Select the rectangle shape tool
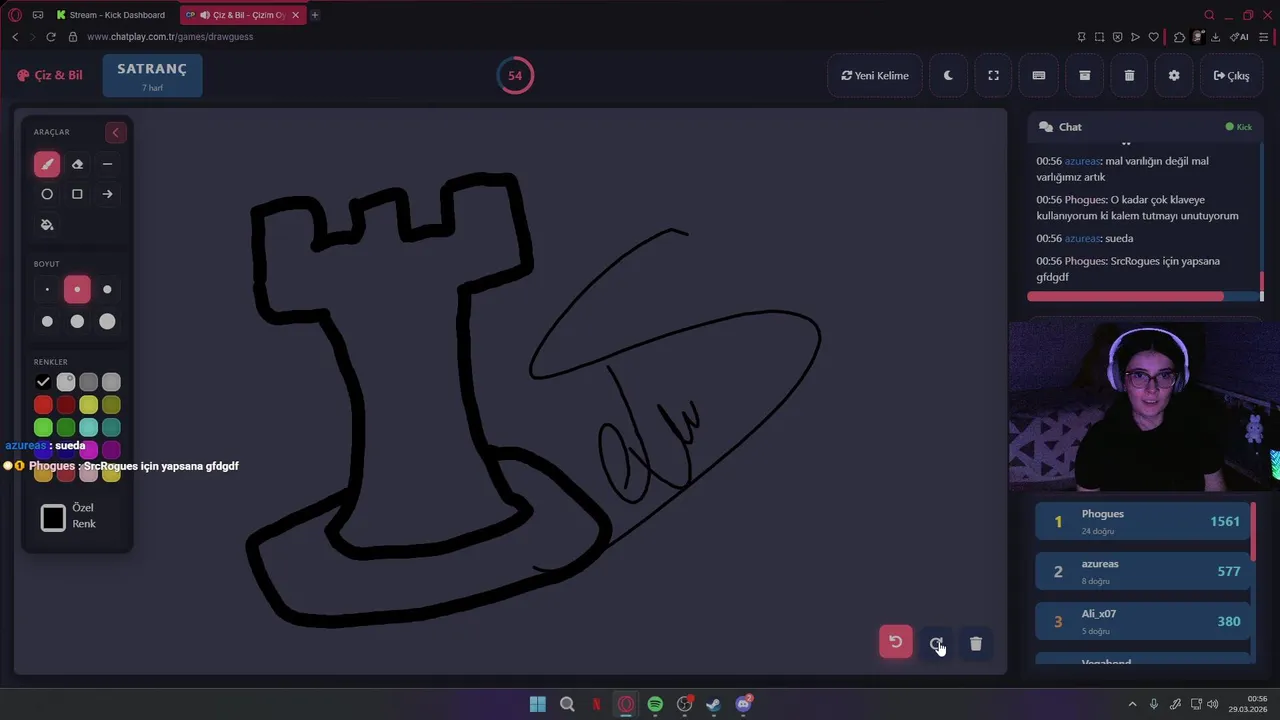The width and height of the screenshot is (1280, 720). coord(77,194)
